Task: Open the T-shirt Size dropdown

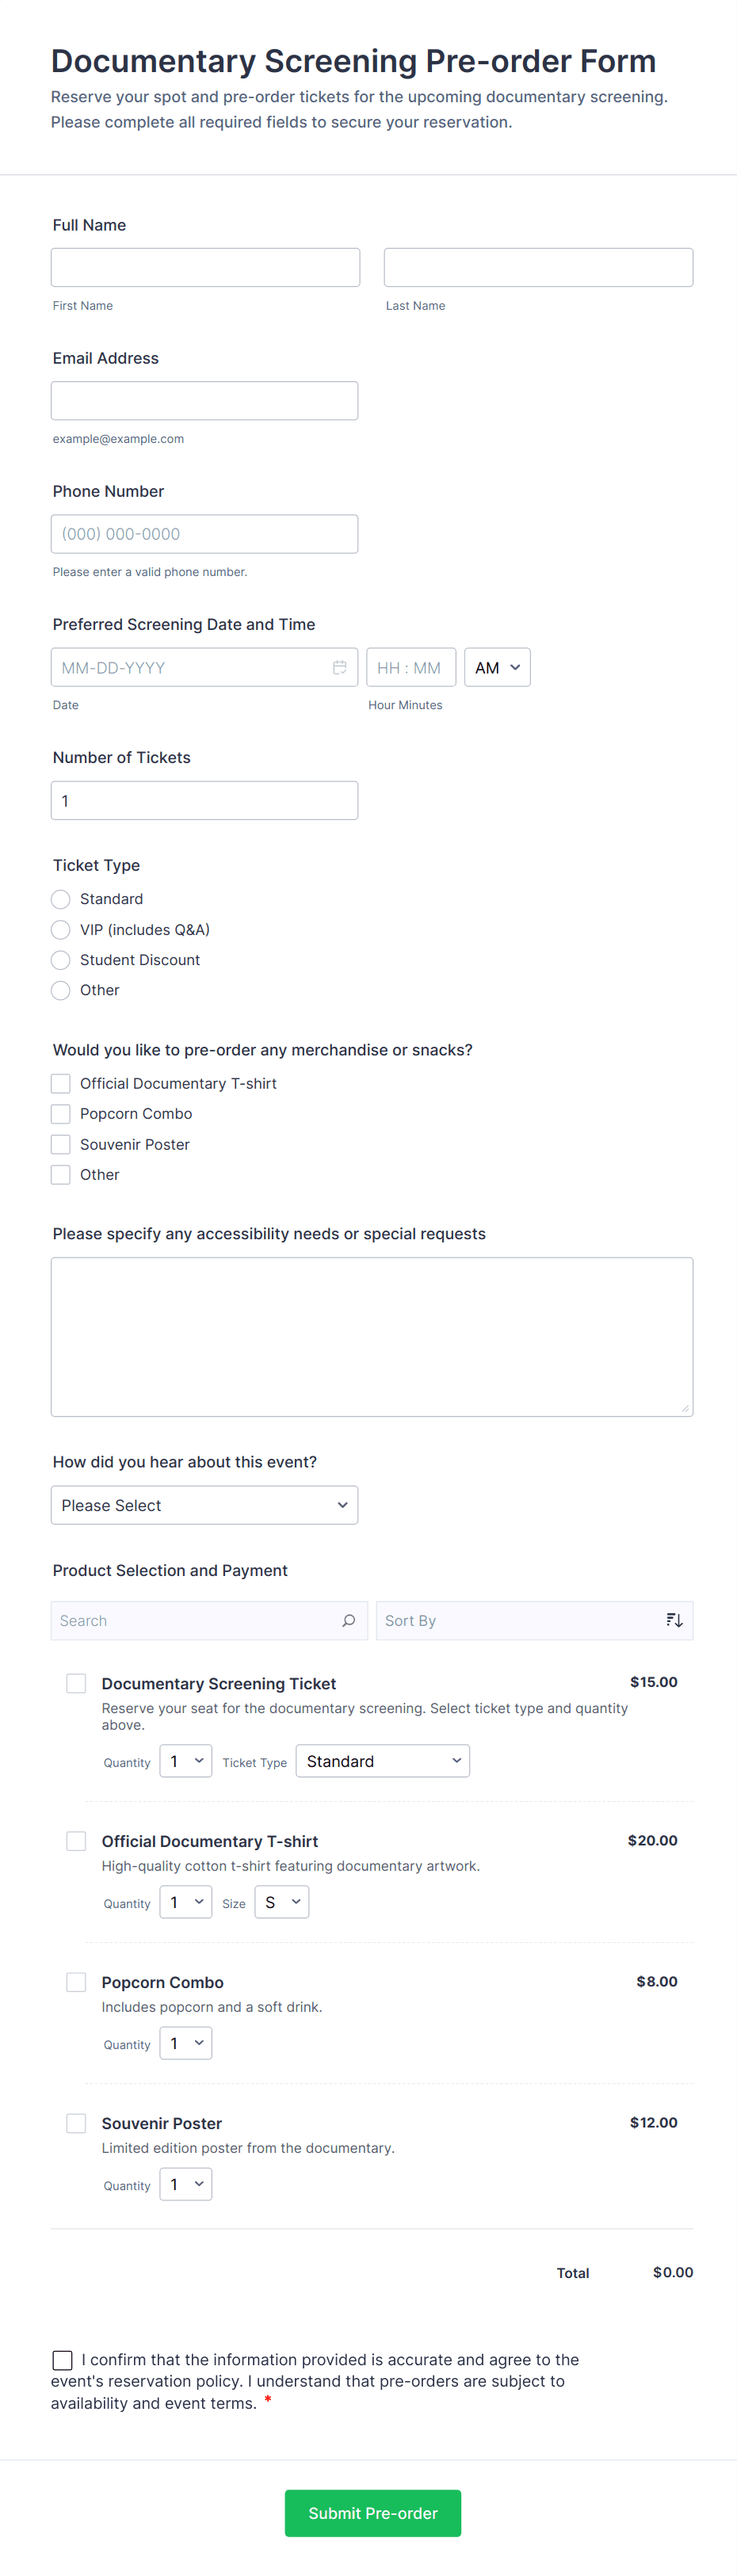Action: coord(282,1902)
